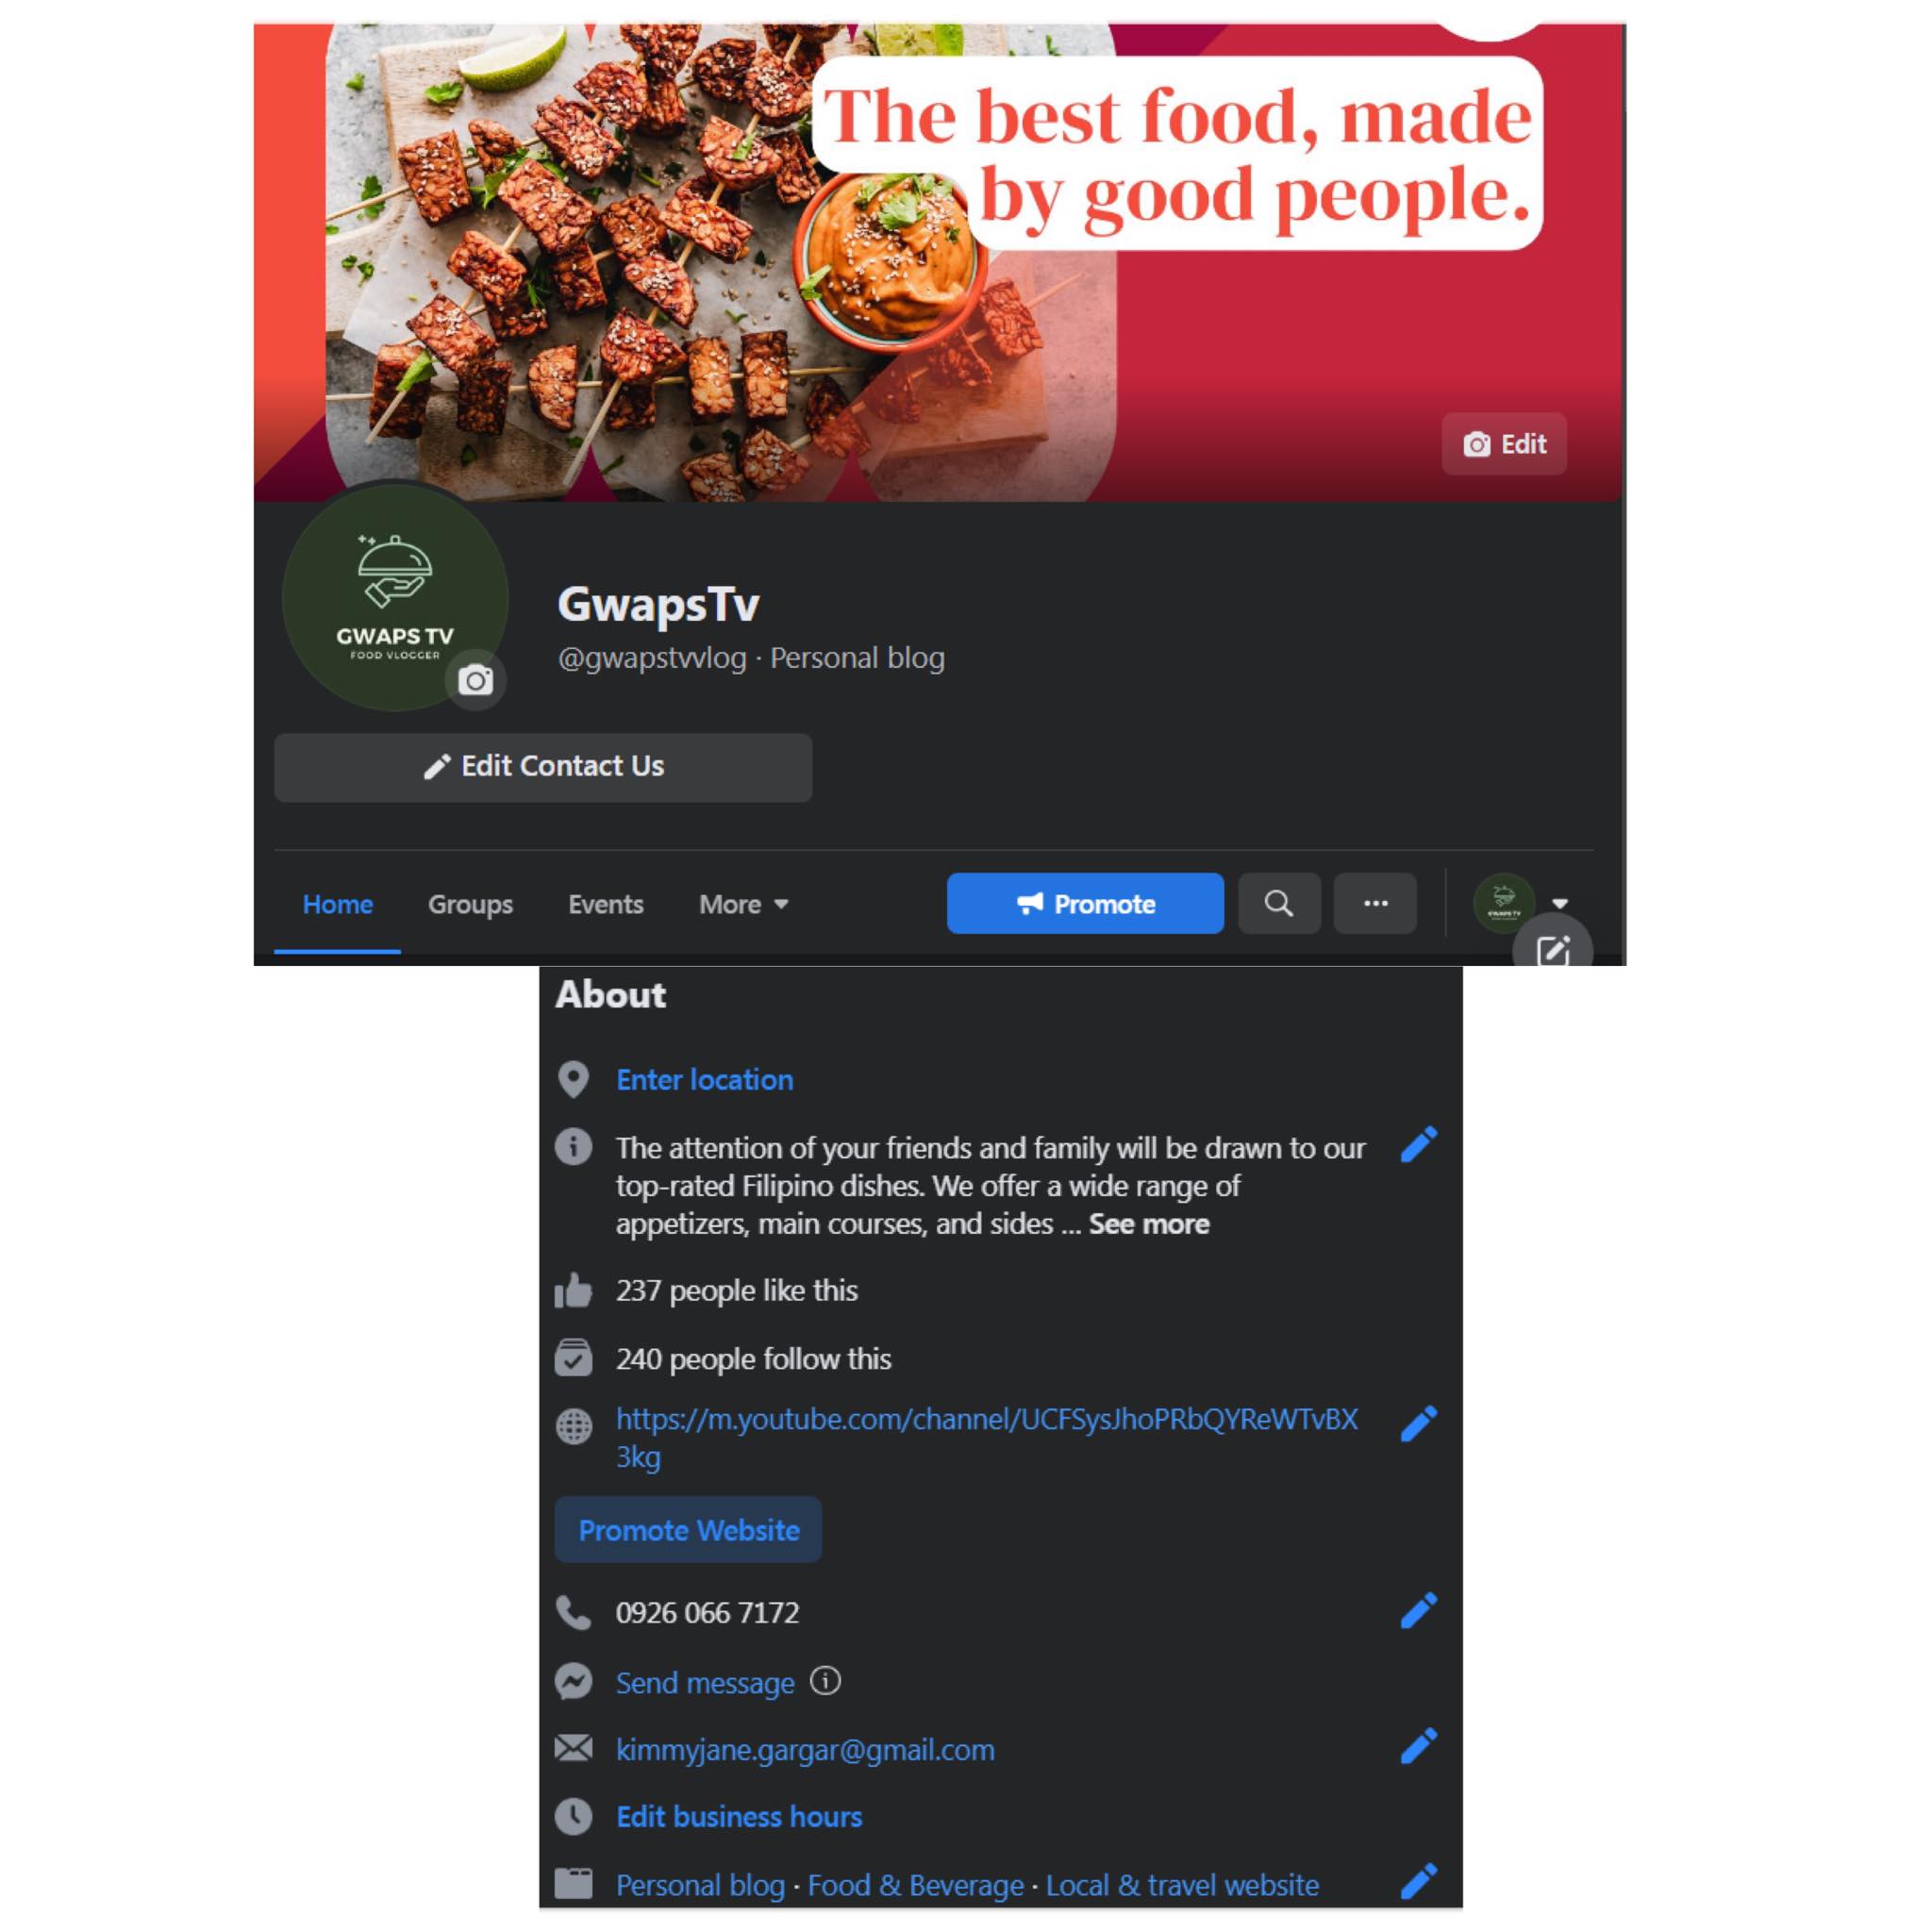Edit the phone number pencil icon
Viewport: 1932px width, 1932px height.
(1418, 1611)
